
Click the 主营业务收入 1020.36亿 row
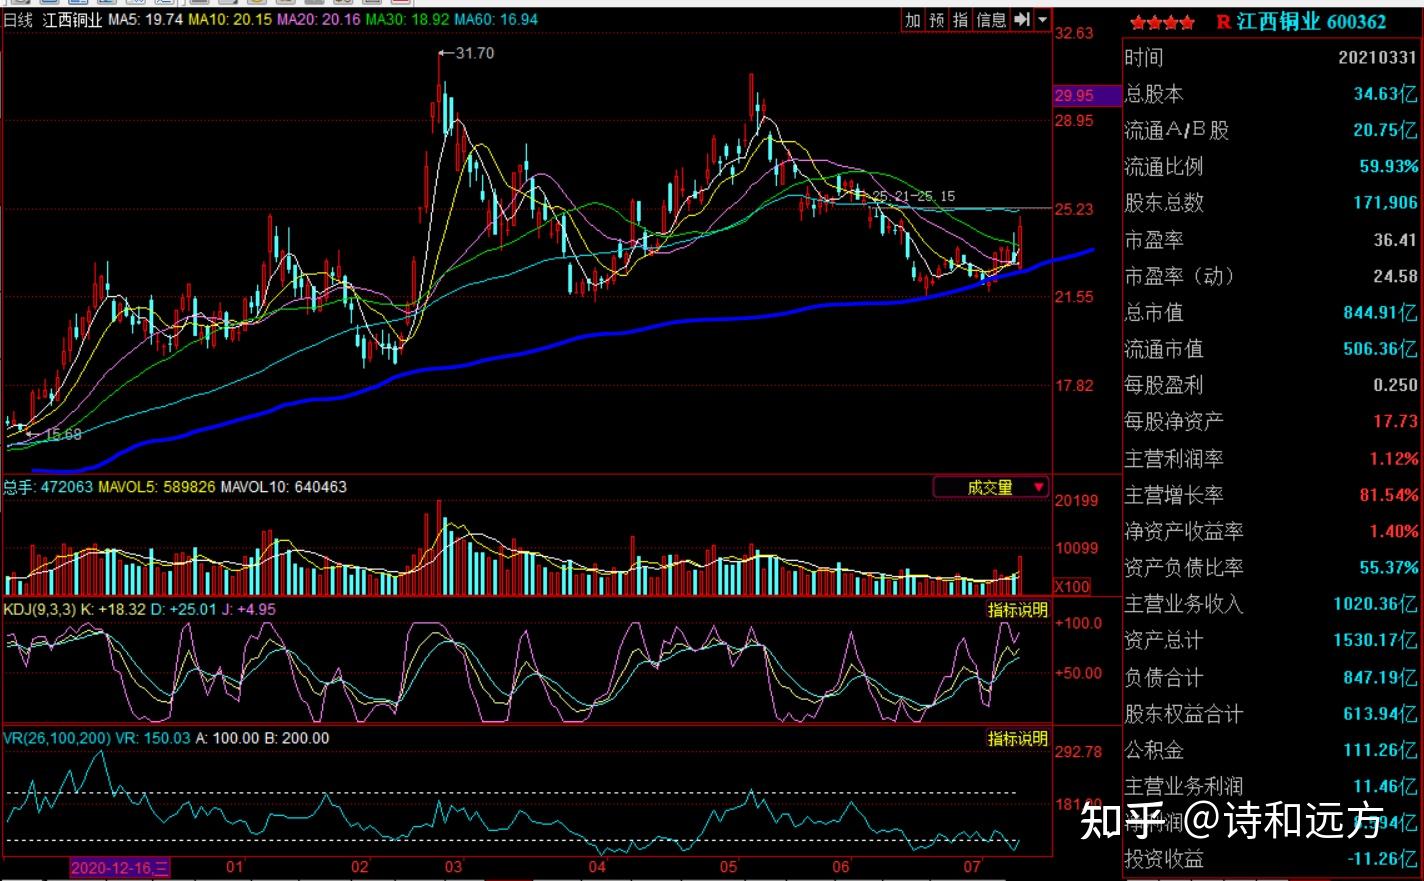[1271, 604]
